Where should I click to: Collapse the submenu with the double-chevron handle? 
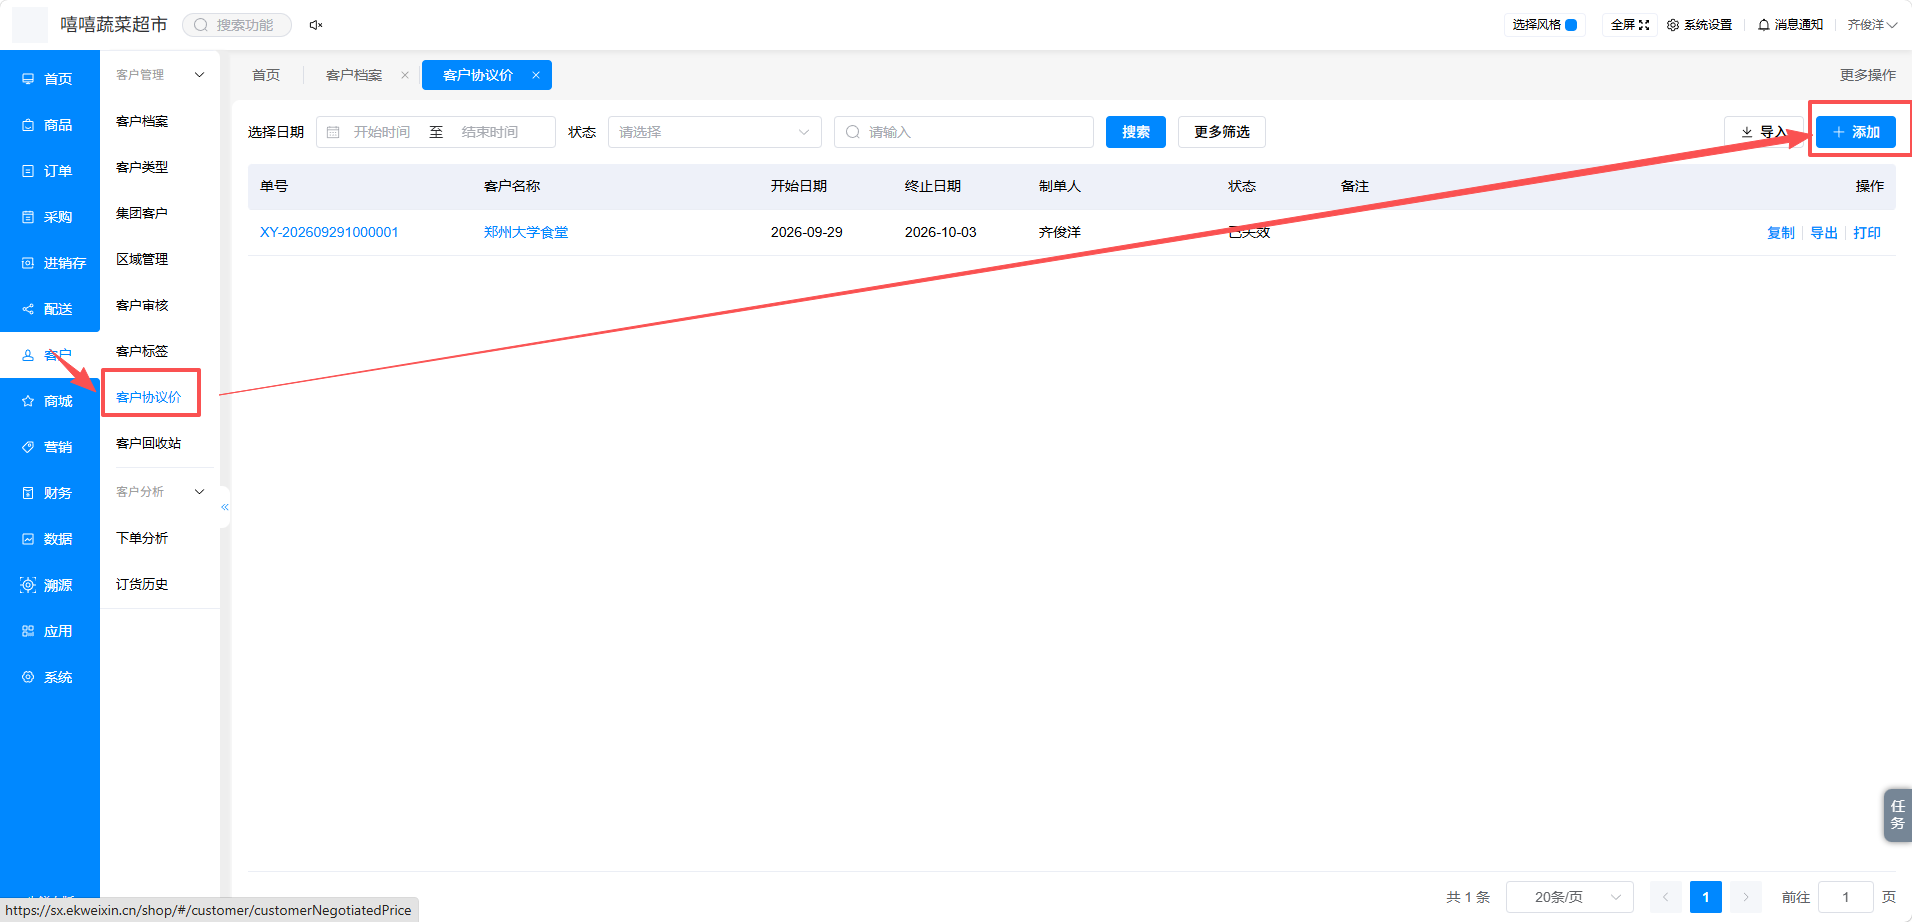coord(225,507)
